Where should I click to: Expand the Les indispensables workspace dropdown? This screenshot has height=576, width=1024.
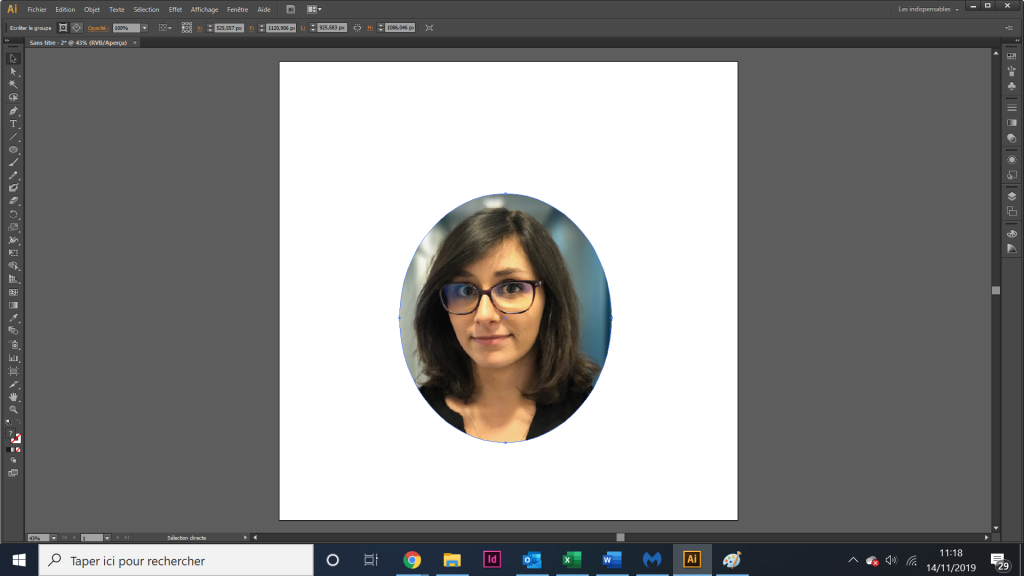click(928, 9)
